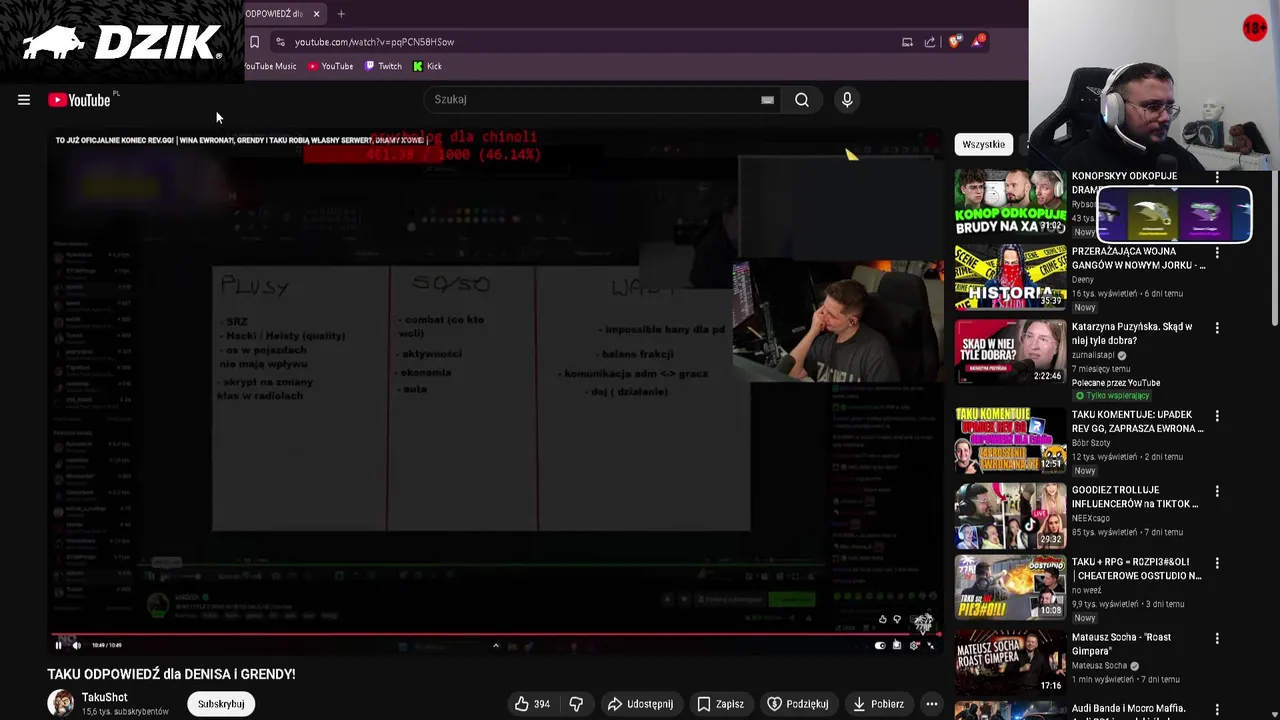Subscribe with the Subskrybuj button

coord(221,704)
